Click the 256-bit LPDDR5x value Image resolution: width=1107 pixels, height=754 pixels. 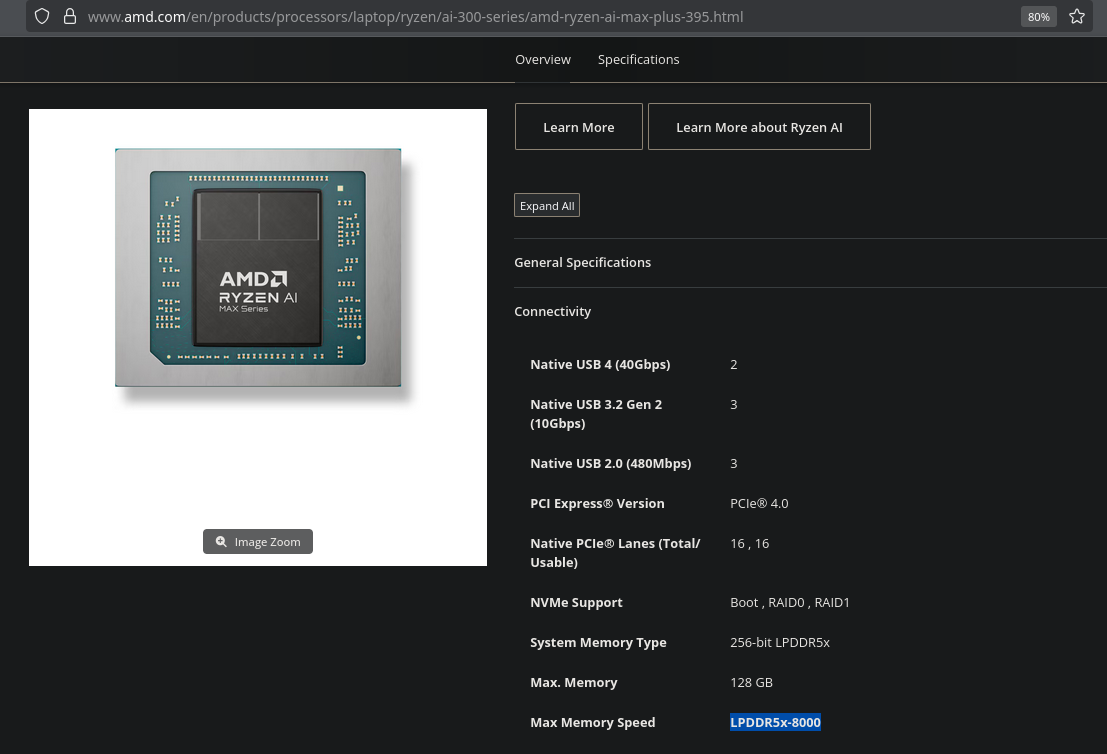coord(779,642)
